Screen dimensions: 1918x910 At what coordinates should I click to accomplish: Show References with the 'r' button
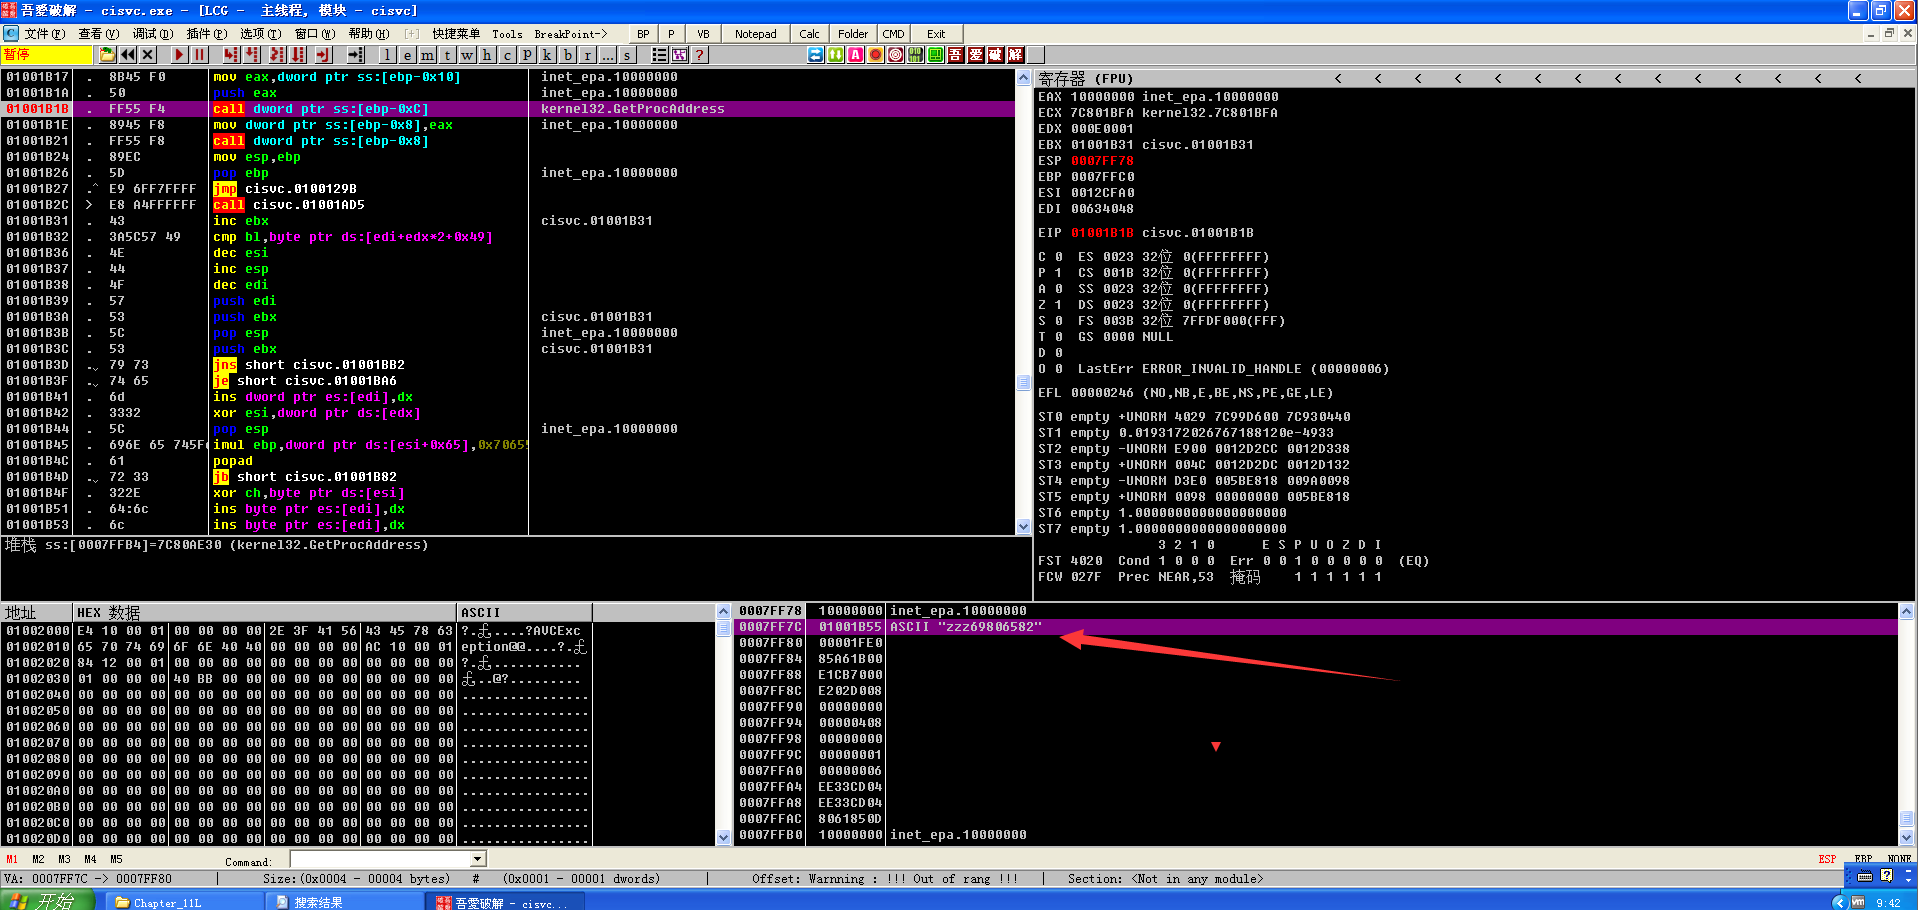point(588,54)
